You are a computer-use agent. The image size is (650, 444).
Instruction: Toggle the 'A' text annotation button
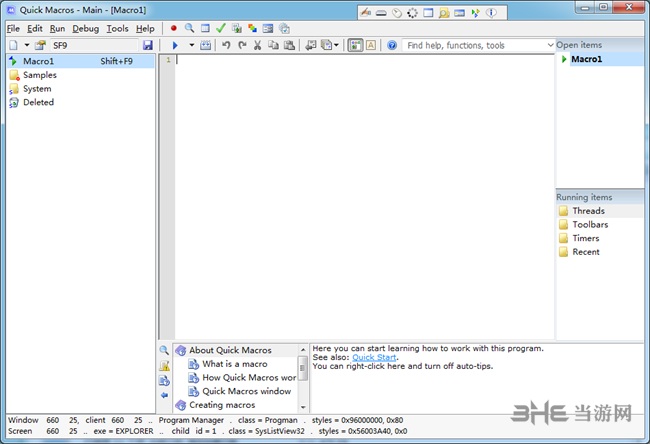pos(370,46)
